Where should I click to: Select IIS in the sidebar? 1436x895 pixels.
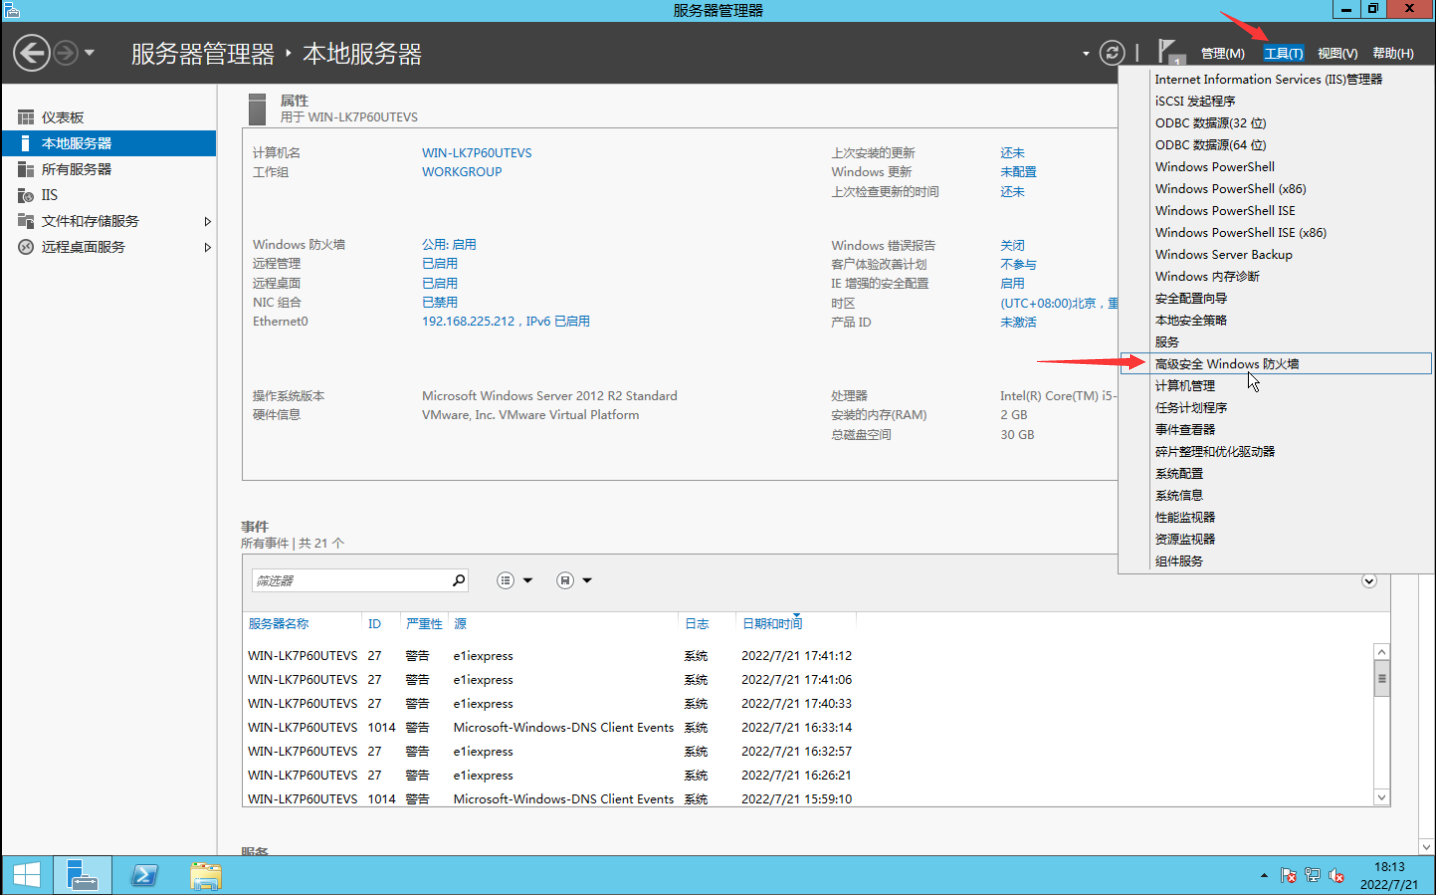[x=108, y=196]
